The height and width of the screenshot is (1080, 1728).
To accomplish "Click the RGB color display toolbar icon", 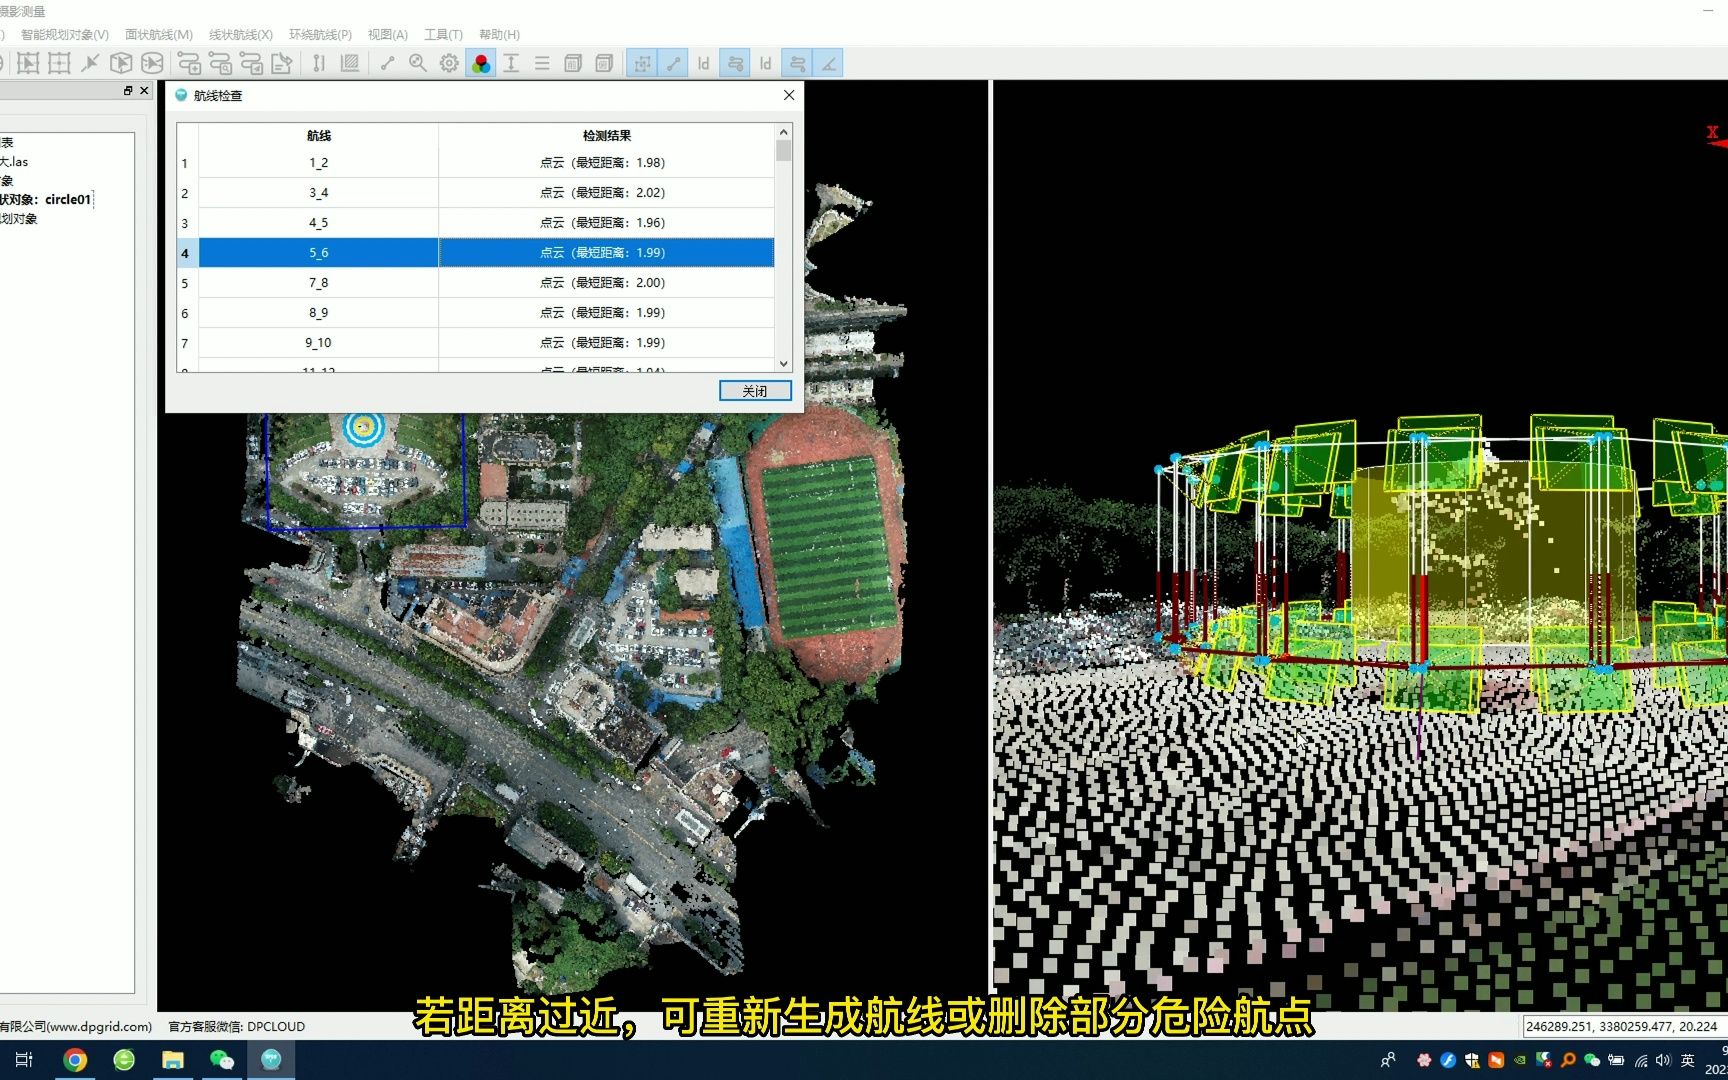I will pyautogui.click(x=481, y=63).
